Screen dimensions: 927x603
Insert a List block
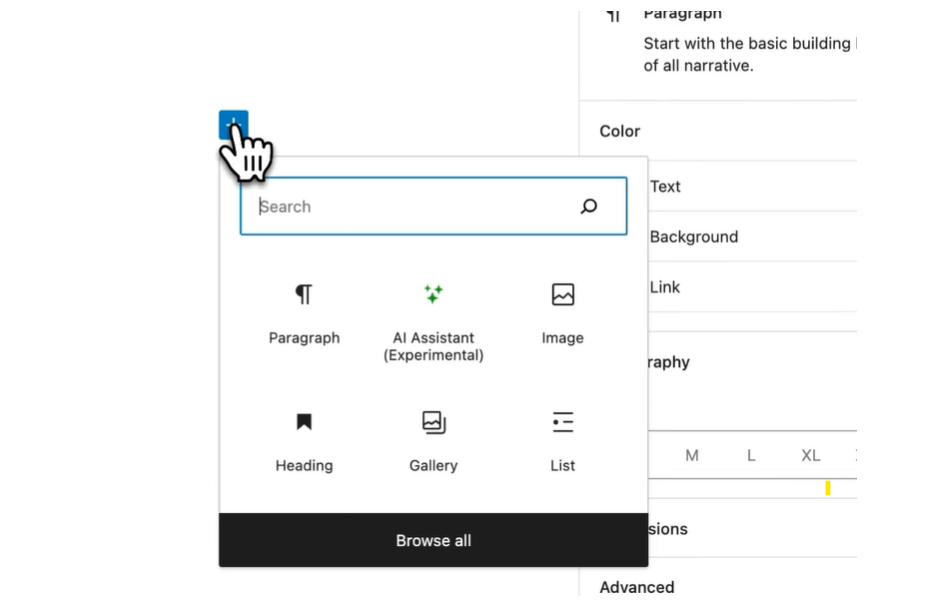tap(562, 440)
